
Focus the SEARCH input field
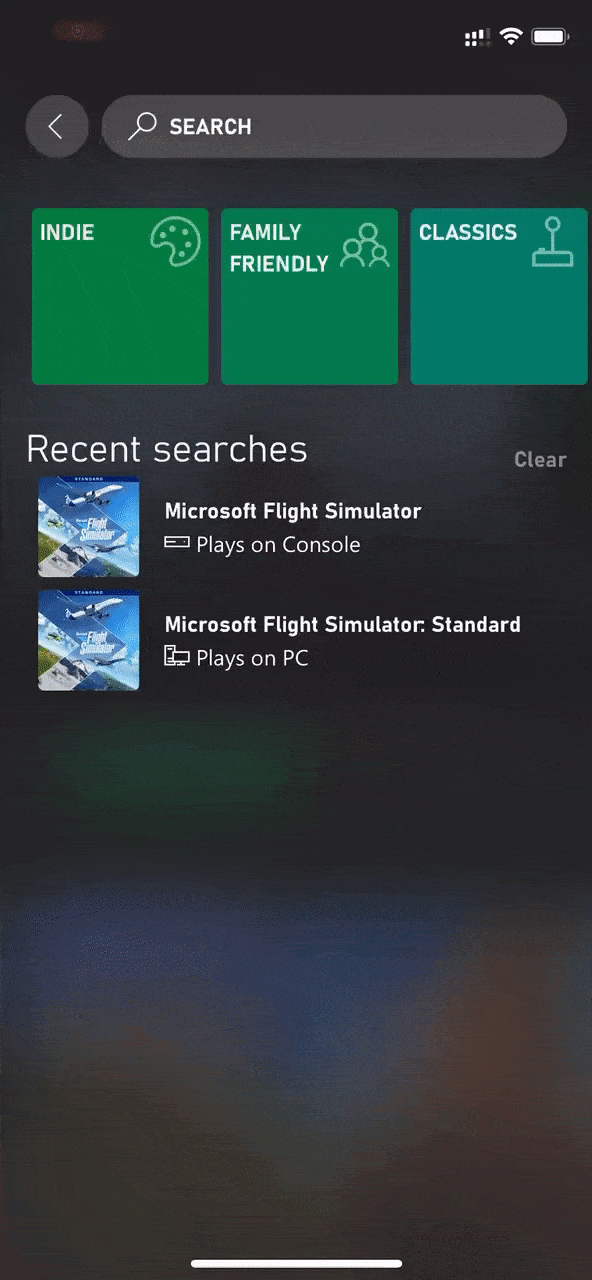[335, 127]
